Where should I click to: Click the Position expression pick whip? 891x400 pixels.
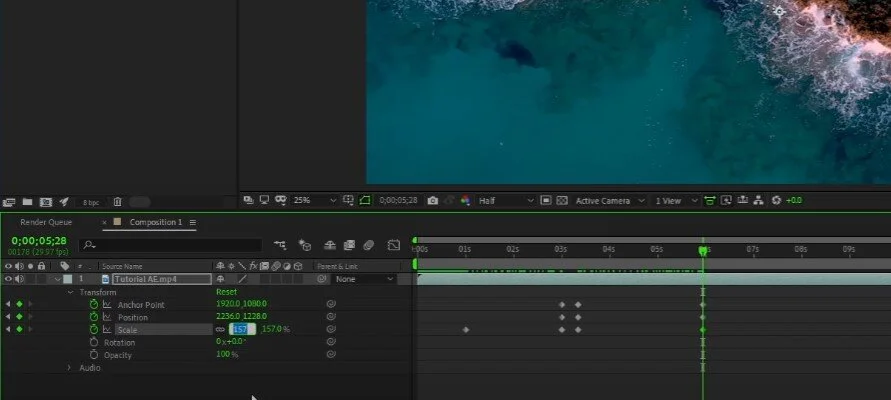(x=331, y=316)
